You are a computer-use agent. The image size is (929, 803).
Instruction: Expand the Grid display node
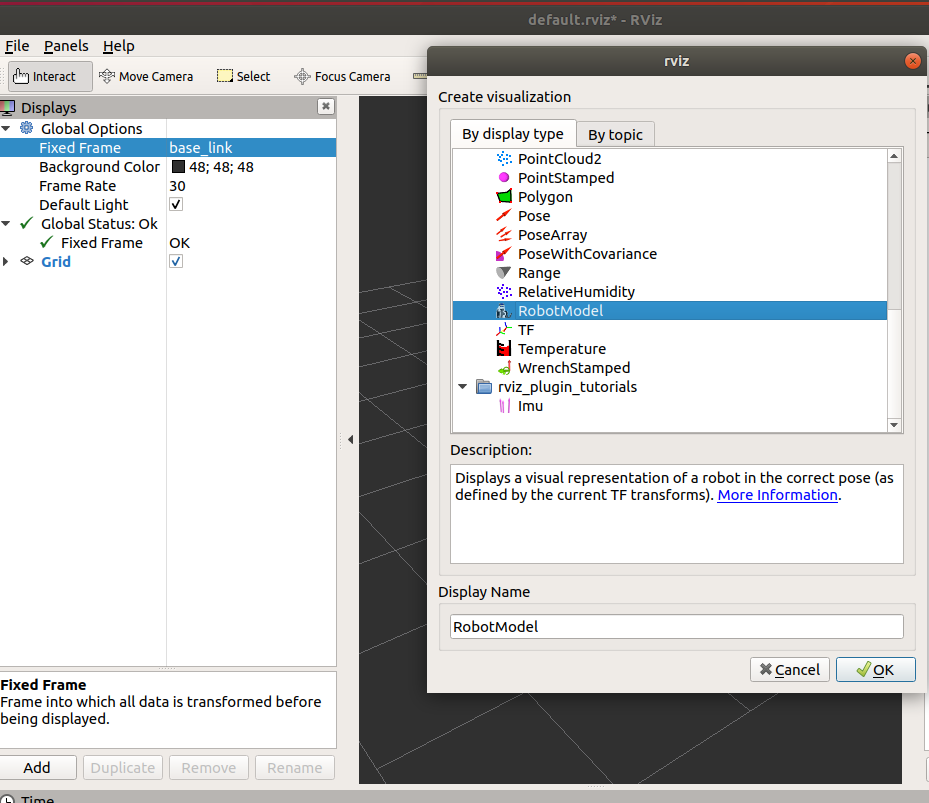(6, 261)
